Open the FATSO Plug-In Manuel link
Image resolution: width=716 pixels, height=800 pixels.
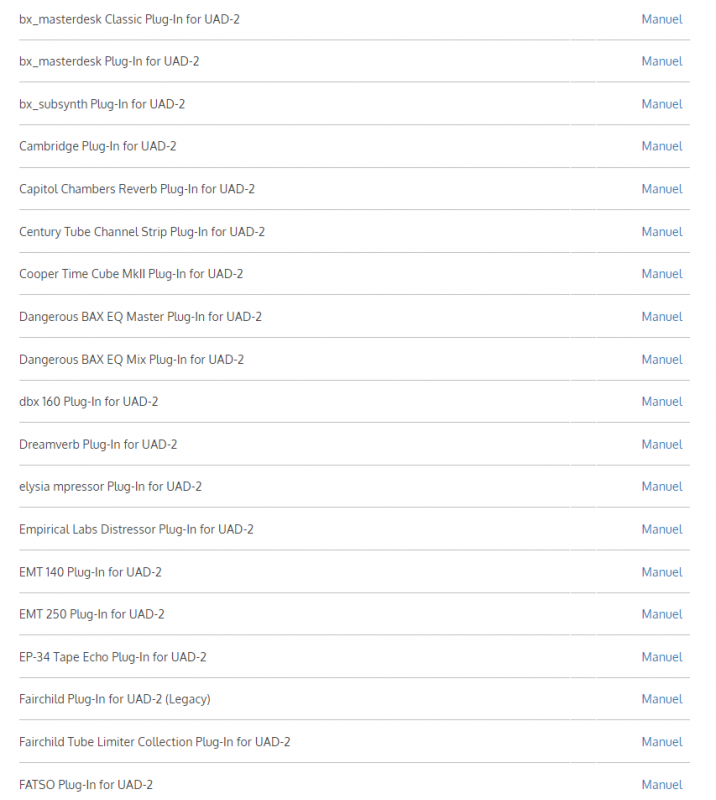pos(662,785)
